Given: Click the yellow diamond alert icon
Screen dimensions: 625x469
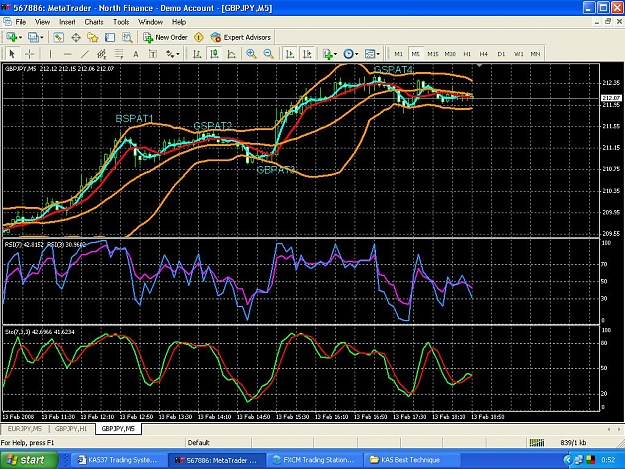Looking at the screenshot, I should (x=199, y=37).
